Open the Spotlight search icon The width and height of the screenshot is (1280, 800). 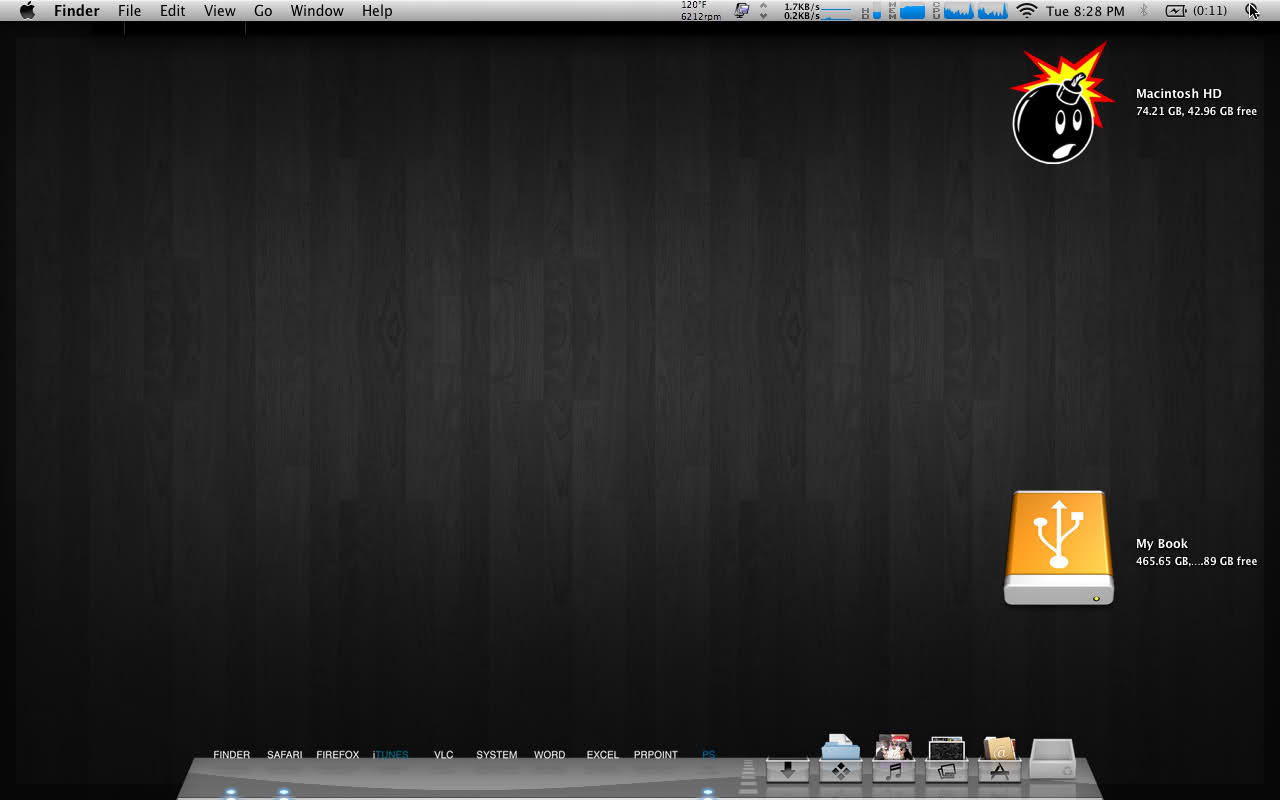coord(1252,11)
